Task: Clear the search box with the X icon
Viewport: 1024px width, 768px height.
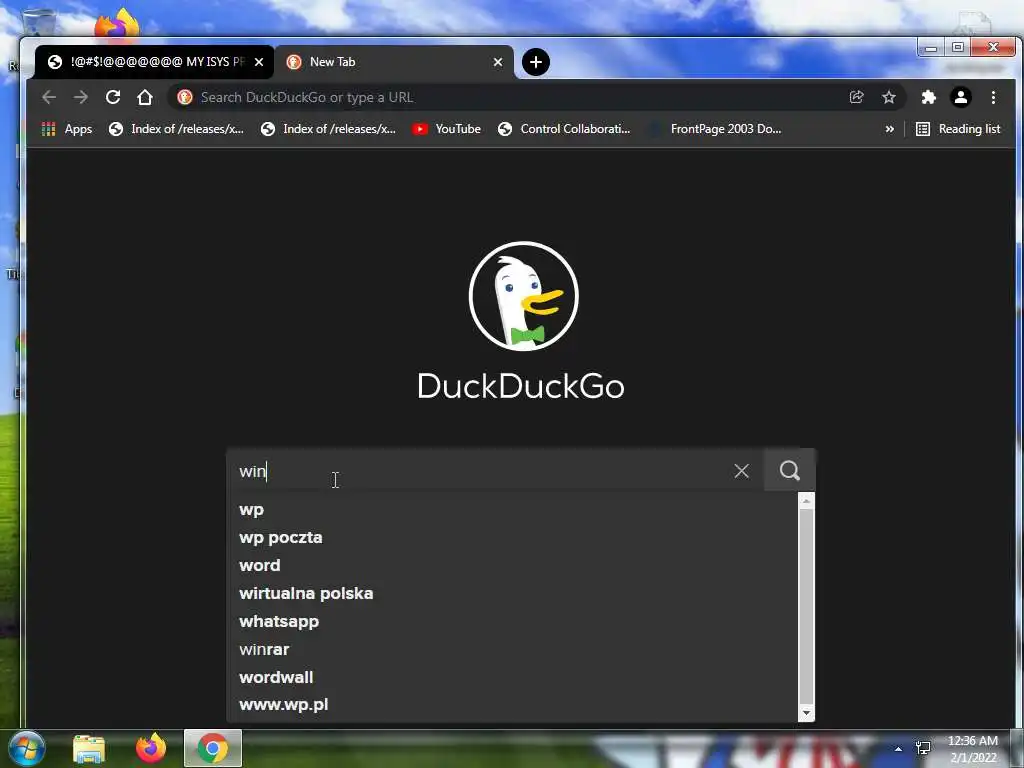Action: [741, 471]
